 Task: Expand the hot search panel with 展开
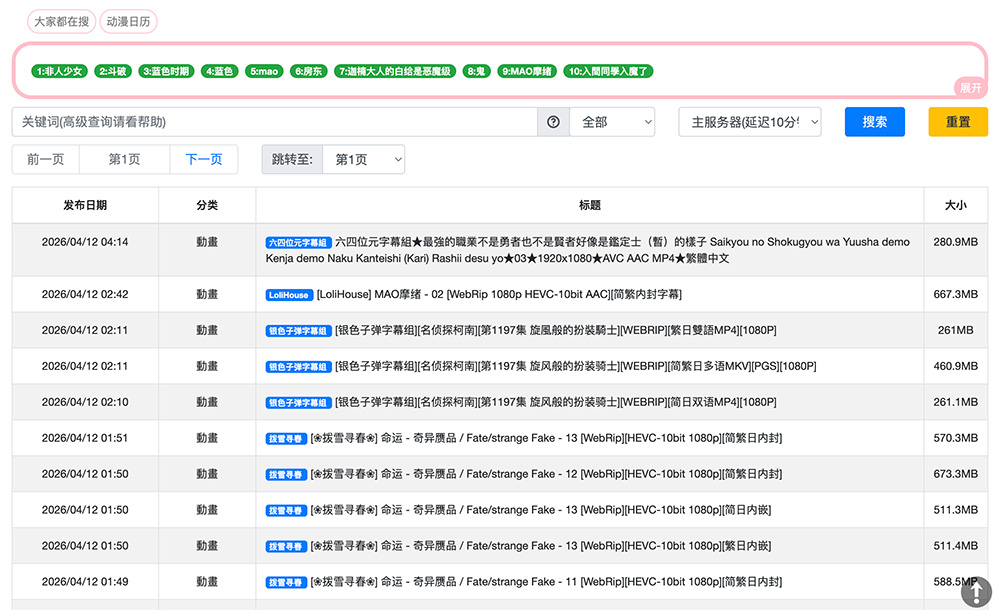pyautogui.click(x=970, y=88)
